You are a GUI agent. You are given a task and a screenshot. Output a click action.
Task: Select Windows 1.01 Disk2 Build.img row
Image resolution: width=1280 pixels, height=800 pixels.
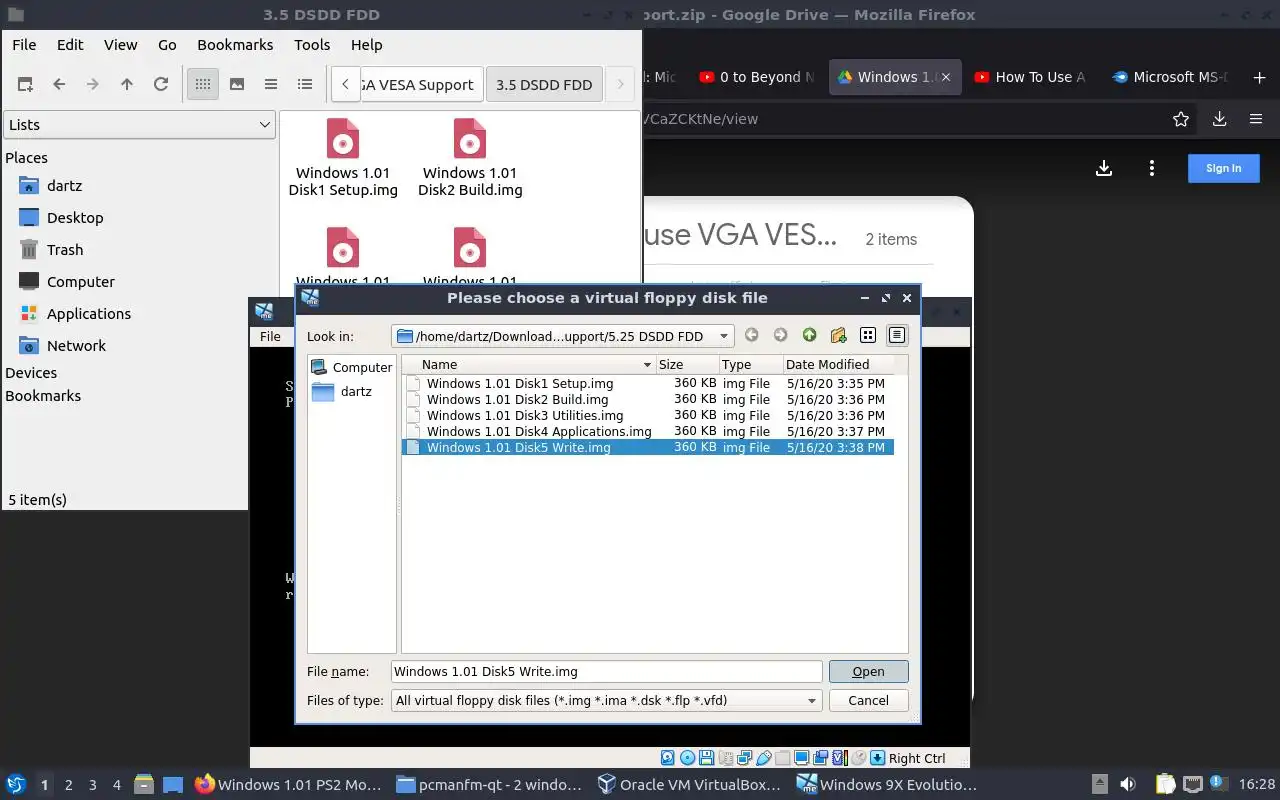click(x=648, y=399)
